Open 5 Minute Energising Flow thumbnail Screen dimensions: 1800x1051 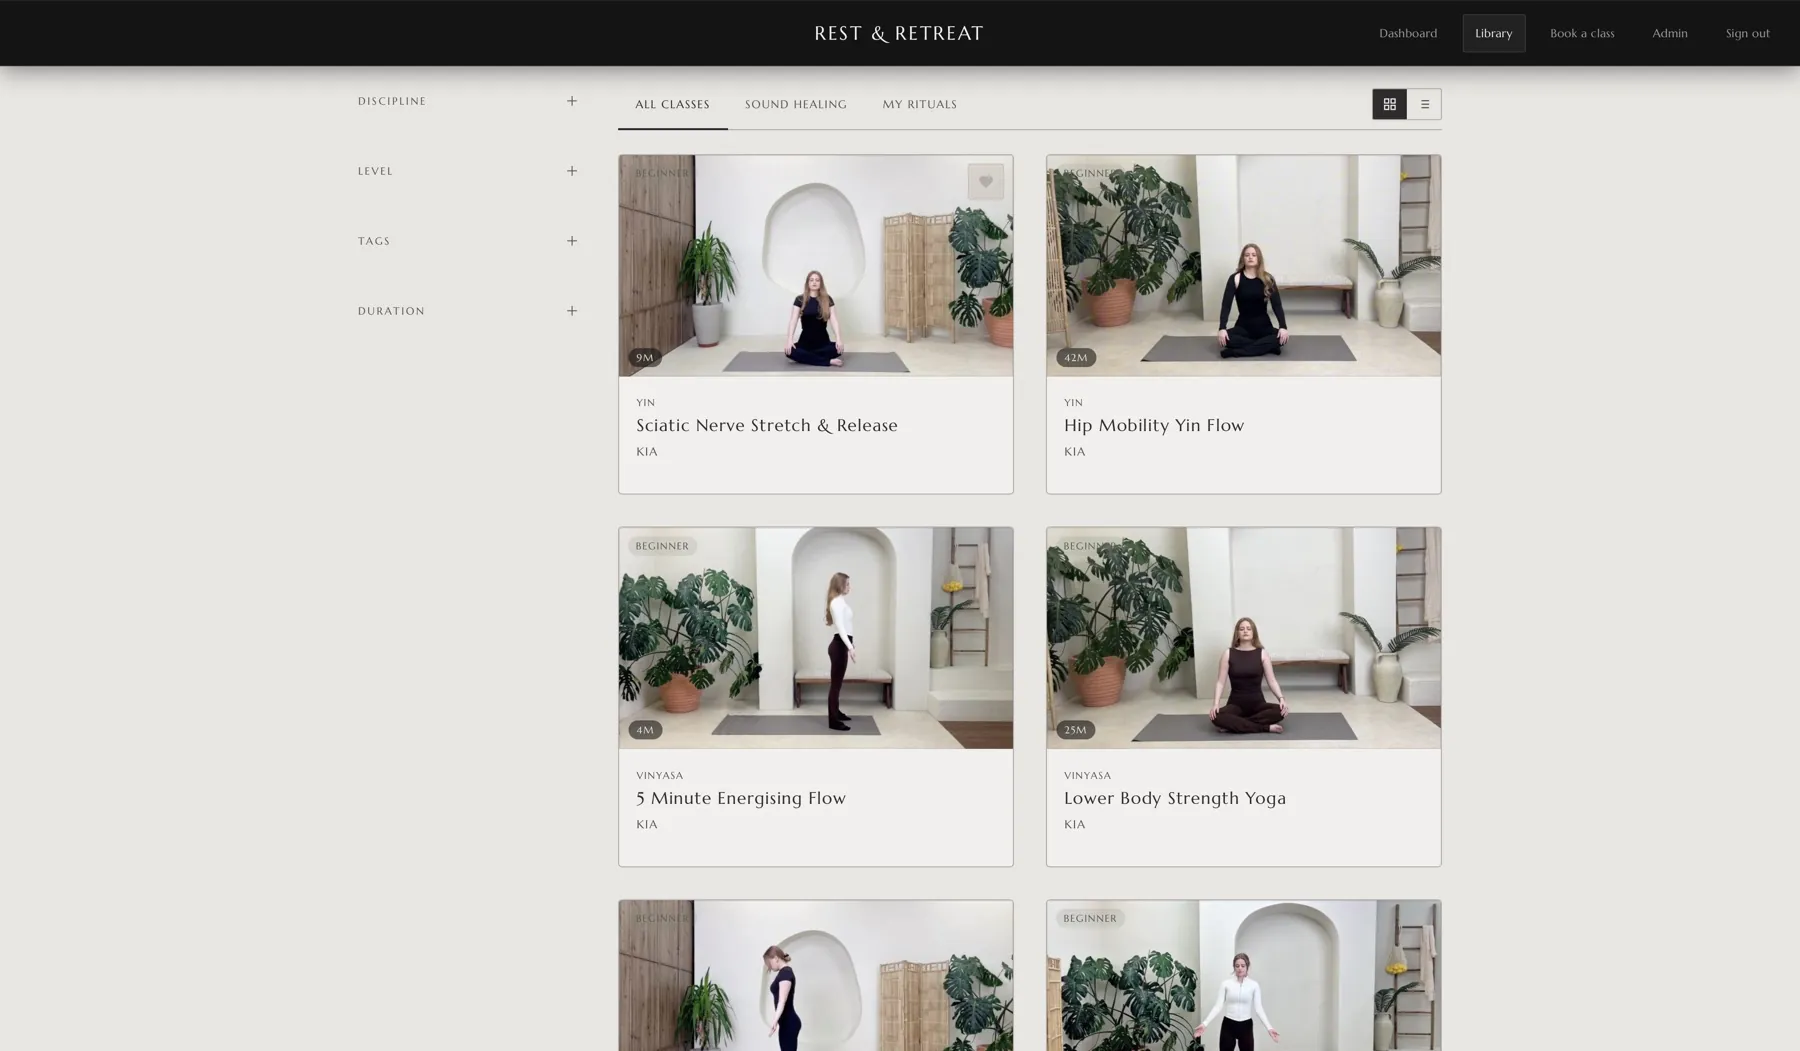pos(815,638)
